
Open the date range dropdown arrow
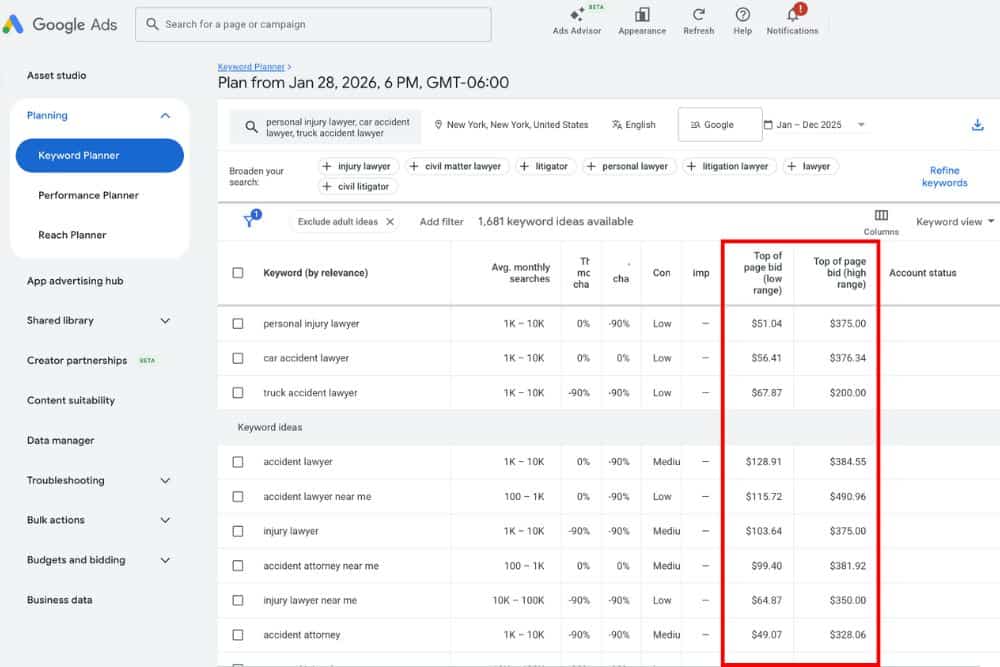point(861,125)
